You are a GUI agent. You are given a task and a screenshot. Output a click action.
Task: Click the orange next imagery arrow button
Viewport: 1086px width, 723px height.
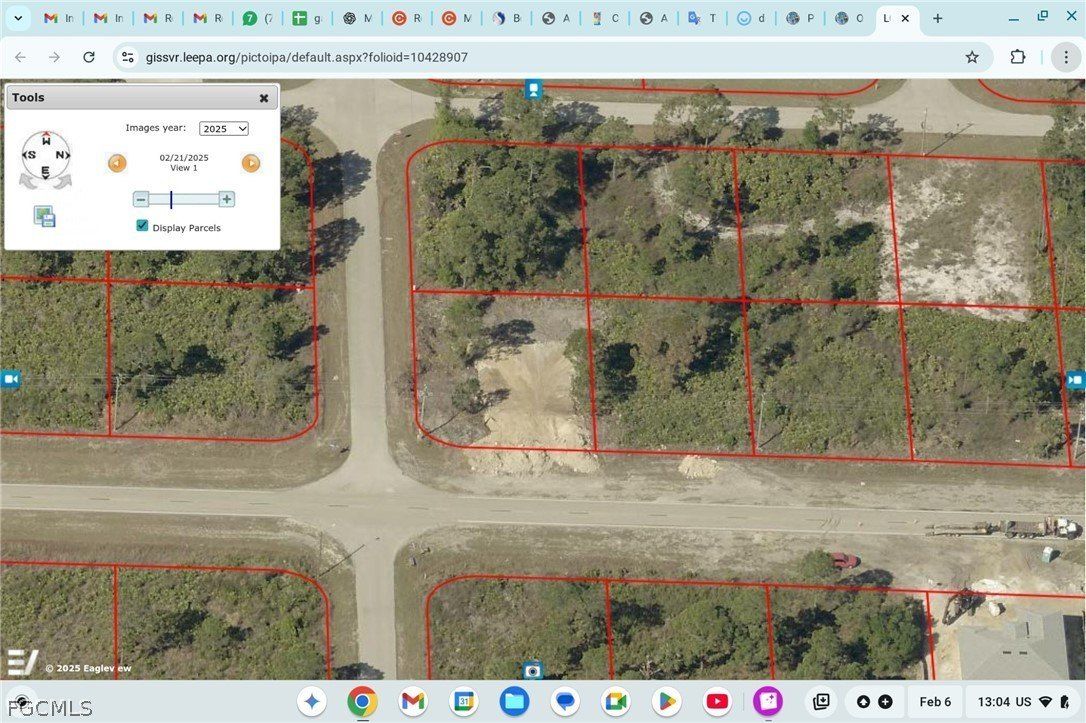click(251, 162)
